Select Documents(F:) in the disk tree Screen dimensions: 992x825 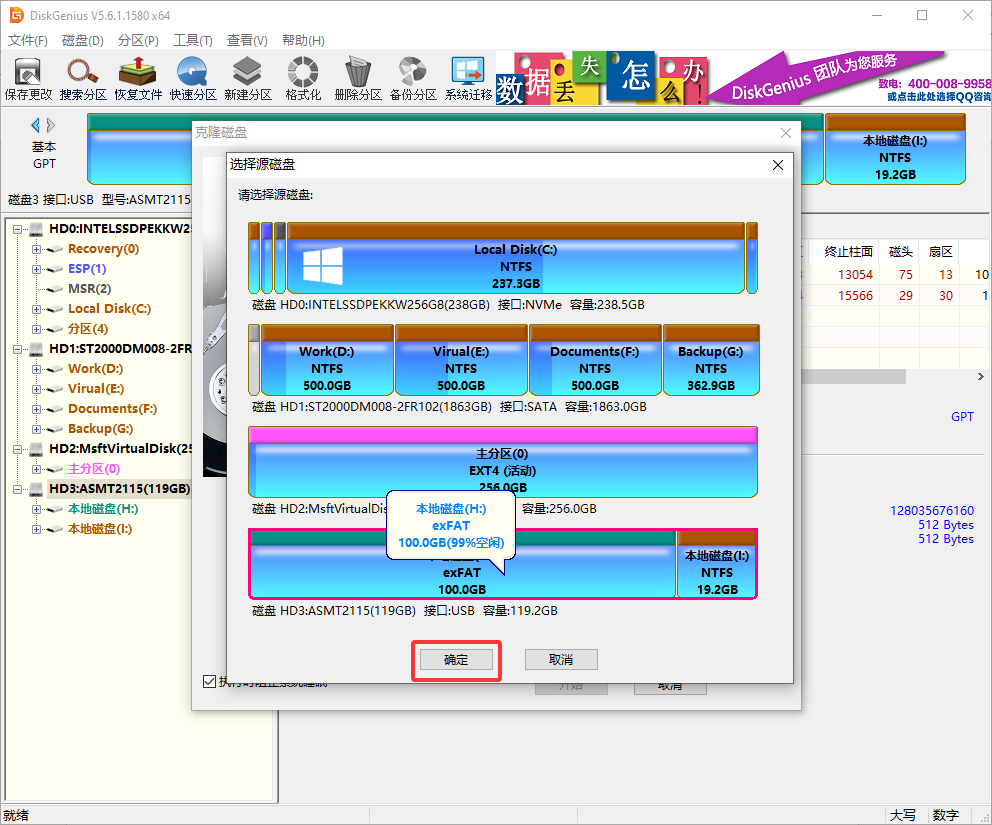pos(112,409)
